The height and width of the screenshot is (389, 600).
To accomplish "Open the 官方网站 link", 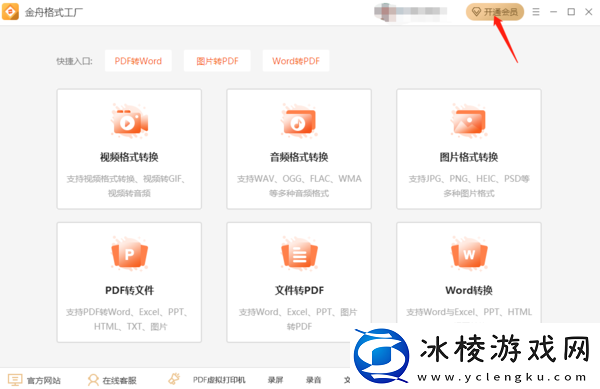I will click(x=44, y=380).
